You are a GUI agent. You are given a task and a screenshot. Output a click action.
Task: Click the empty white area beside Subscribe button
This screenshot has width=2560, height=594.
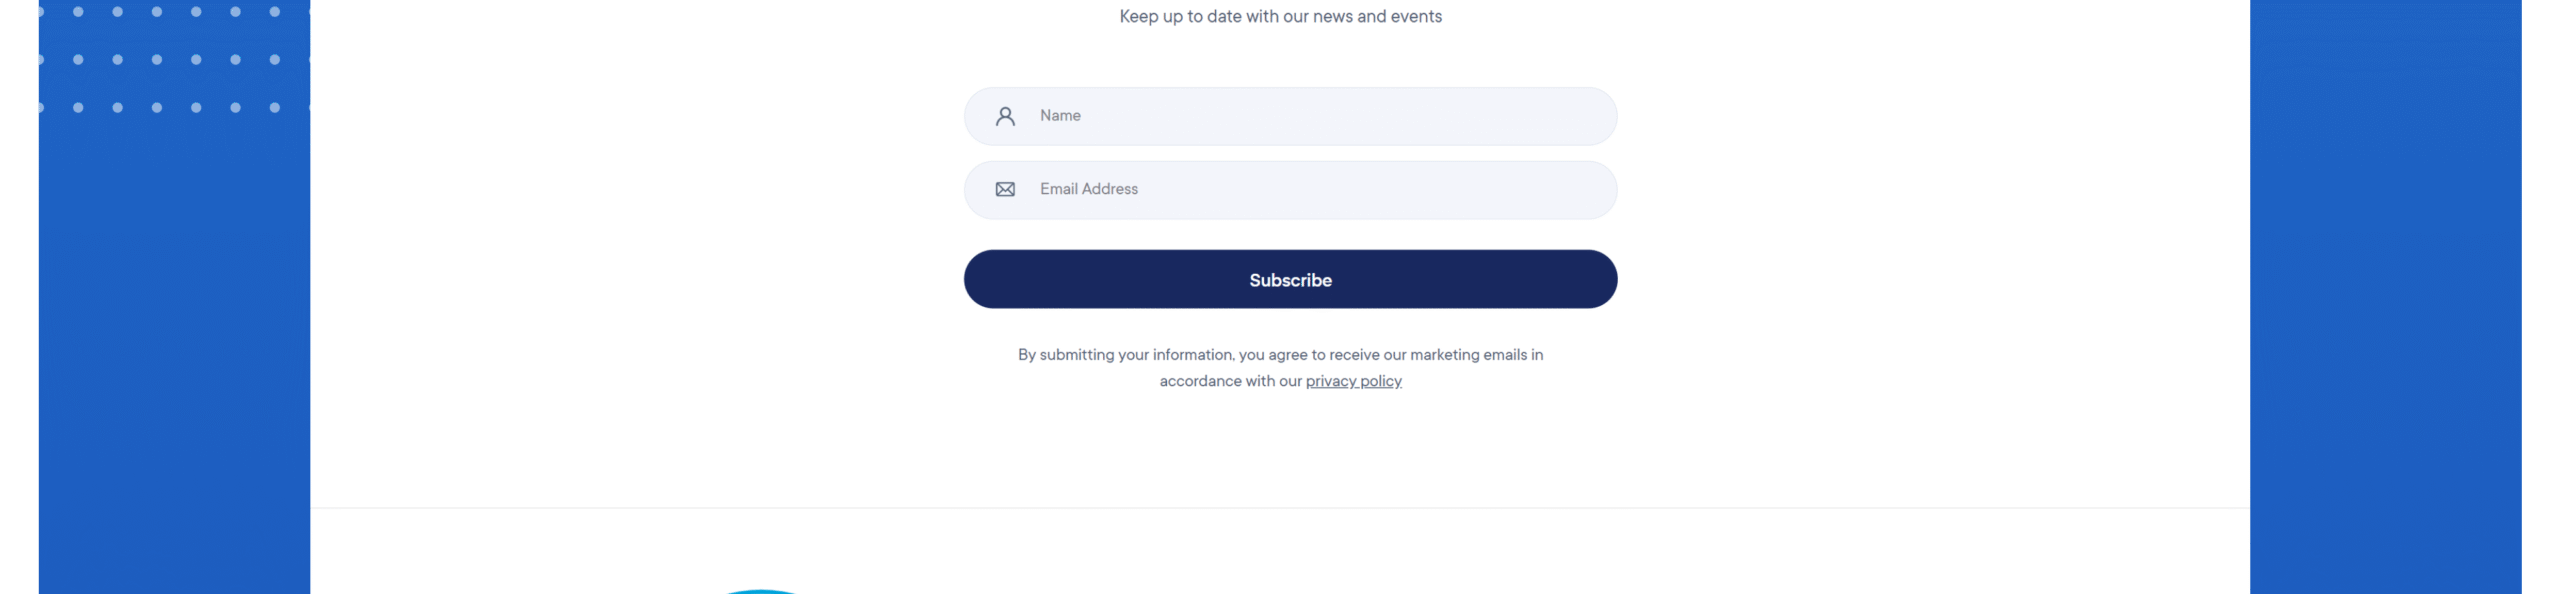coord(1900,279)
